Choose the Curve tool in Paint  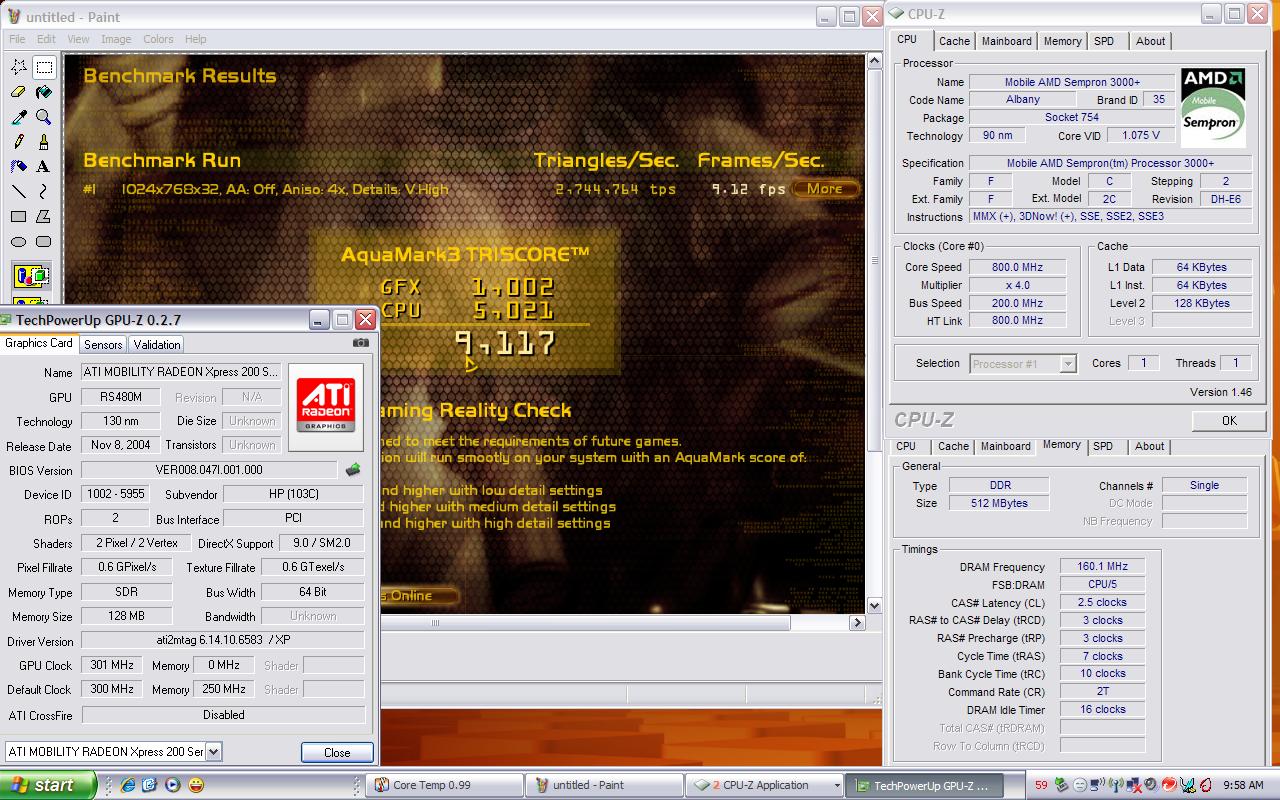pyautogui.click(x=44, y=191)
